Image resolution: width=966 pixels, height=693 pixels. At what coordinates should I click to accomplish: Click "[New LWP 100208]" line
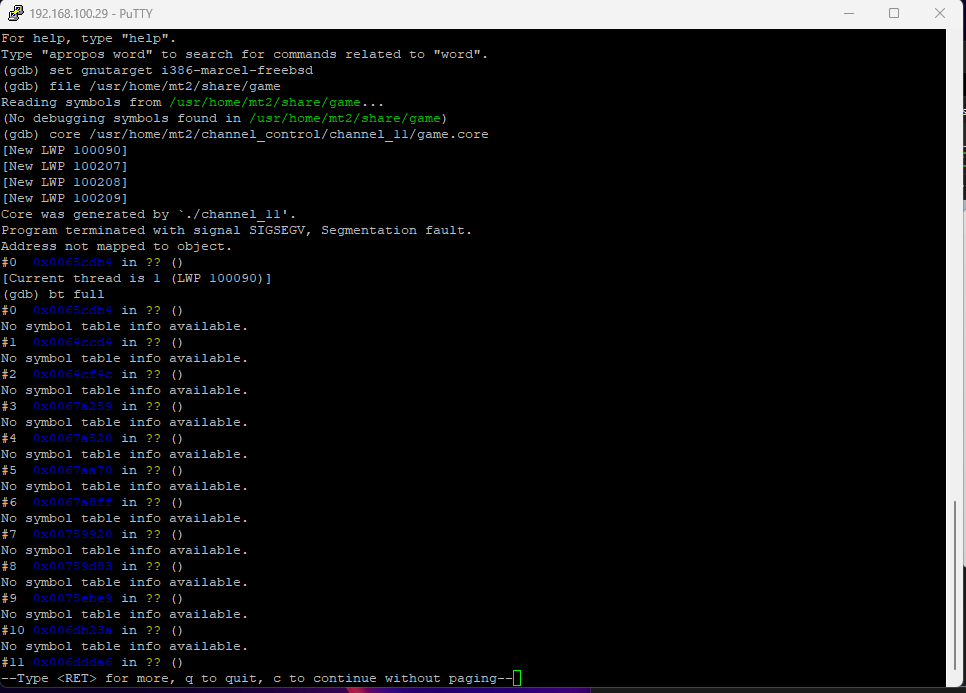(x=65, y=182)
